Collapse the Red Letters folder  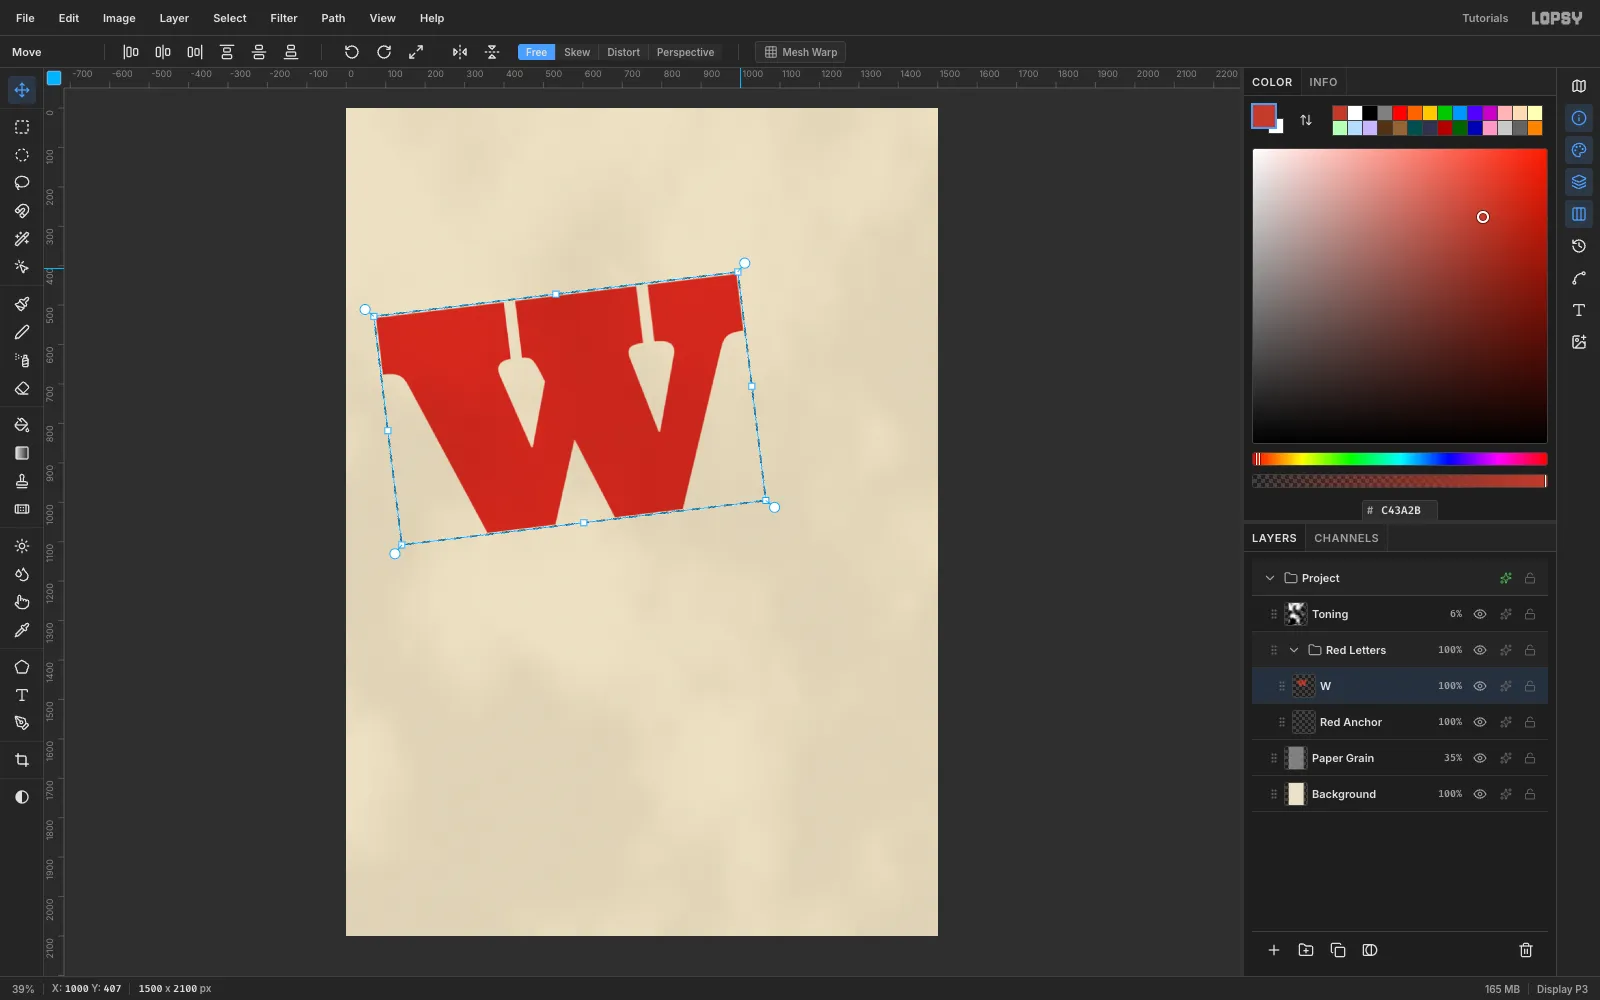click(1294, 650)
